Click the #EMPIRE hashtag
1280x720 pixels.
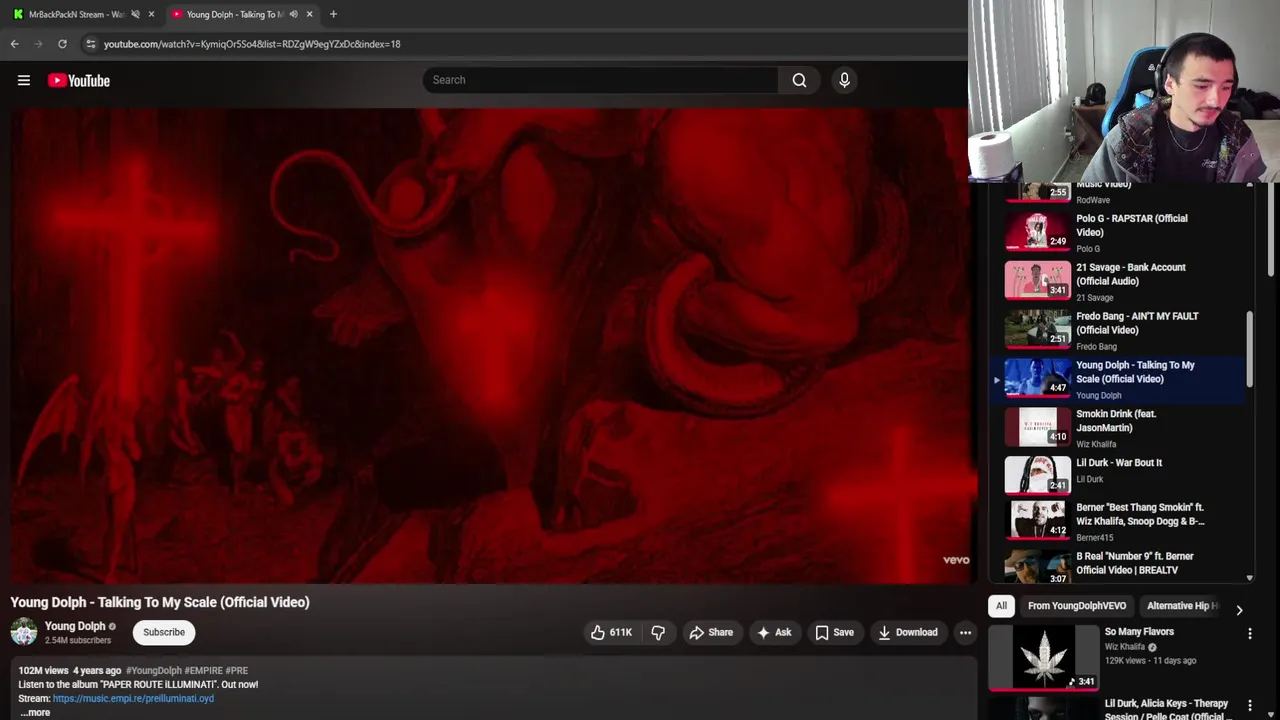203,670
